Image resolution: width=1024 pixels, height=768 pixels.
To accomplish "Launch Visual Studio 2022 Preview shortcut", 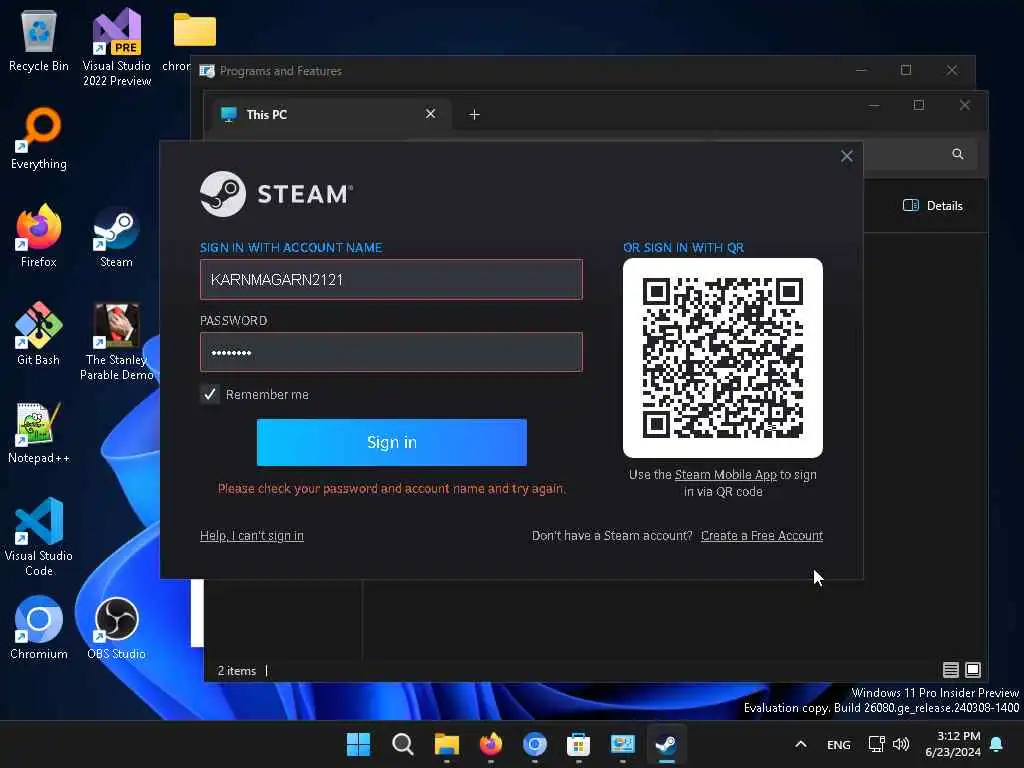I will coord(116,47).
